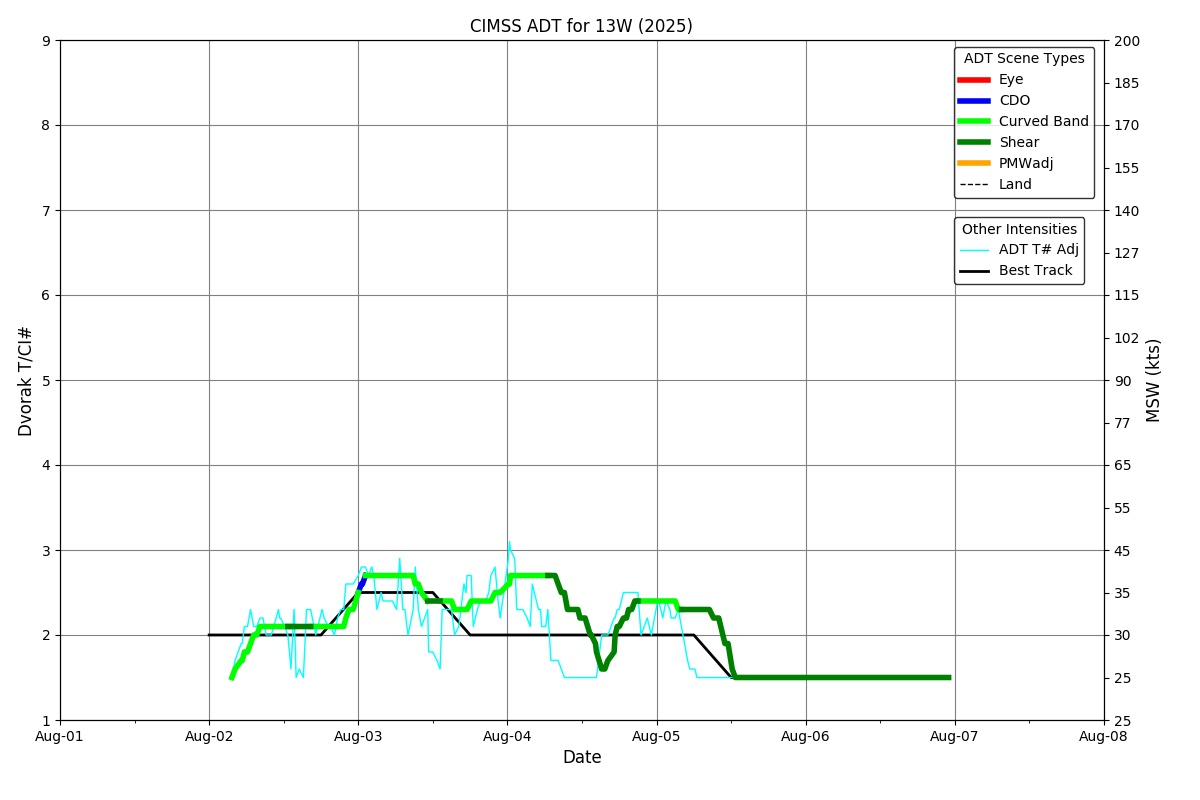Select the orange PMWadj legend swatch
The width and height of the screenshot is (1200, 800).
coord(973,164)
